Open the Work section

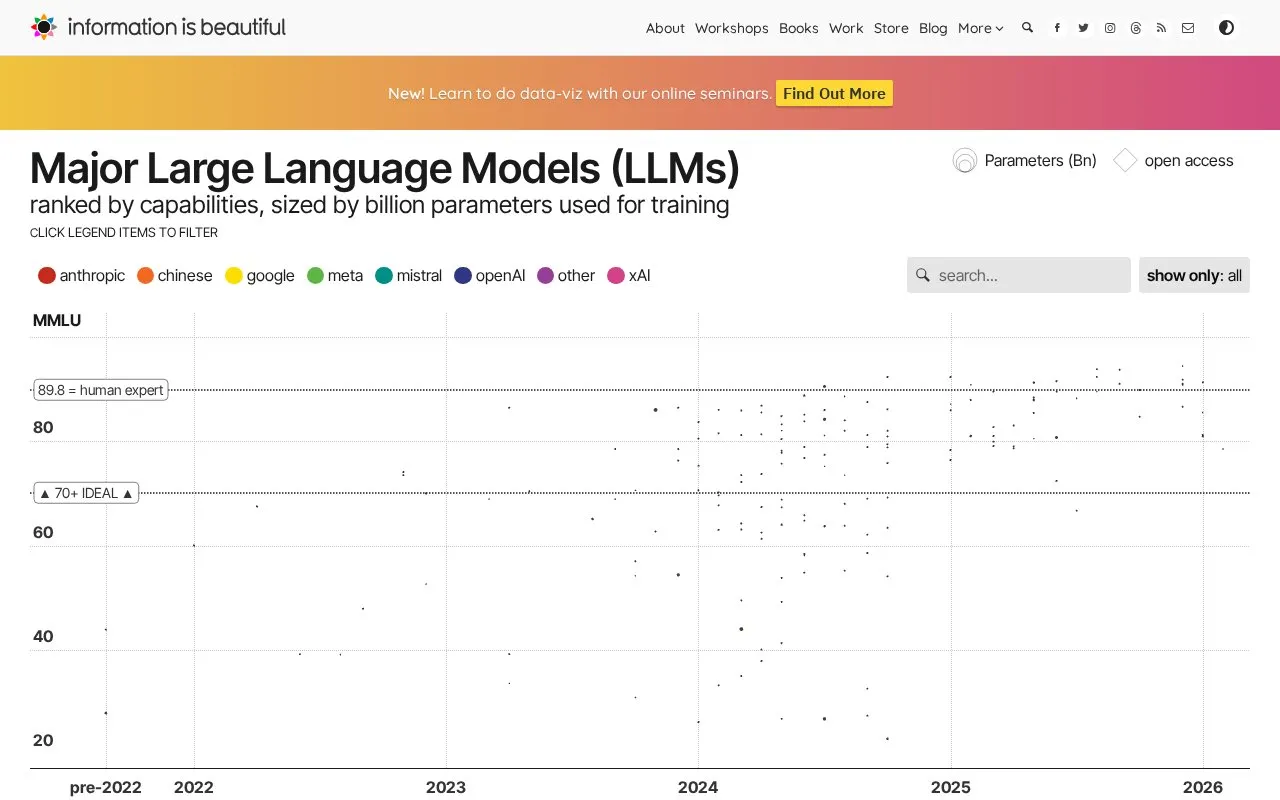[846, 28]
